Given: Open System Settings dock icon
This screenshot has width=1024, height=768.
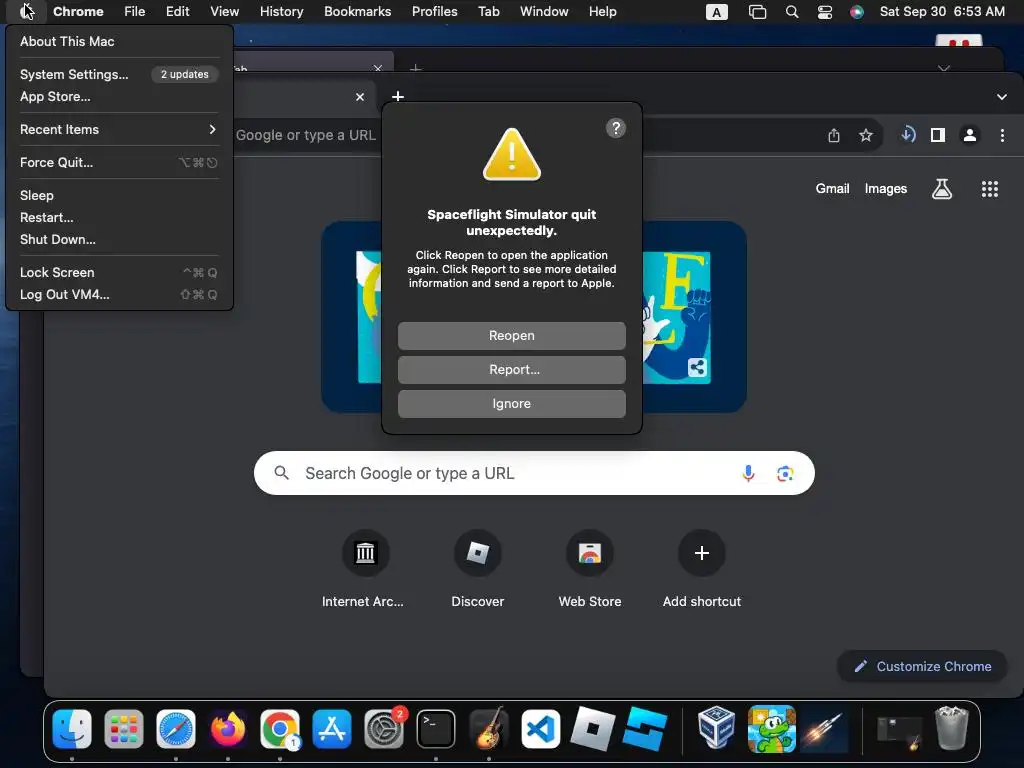Looking at the screenshot, I should pos(384,729).
